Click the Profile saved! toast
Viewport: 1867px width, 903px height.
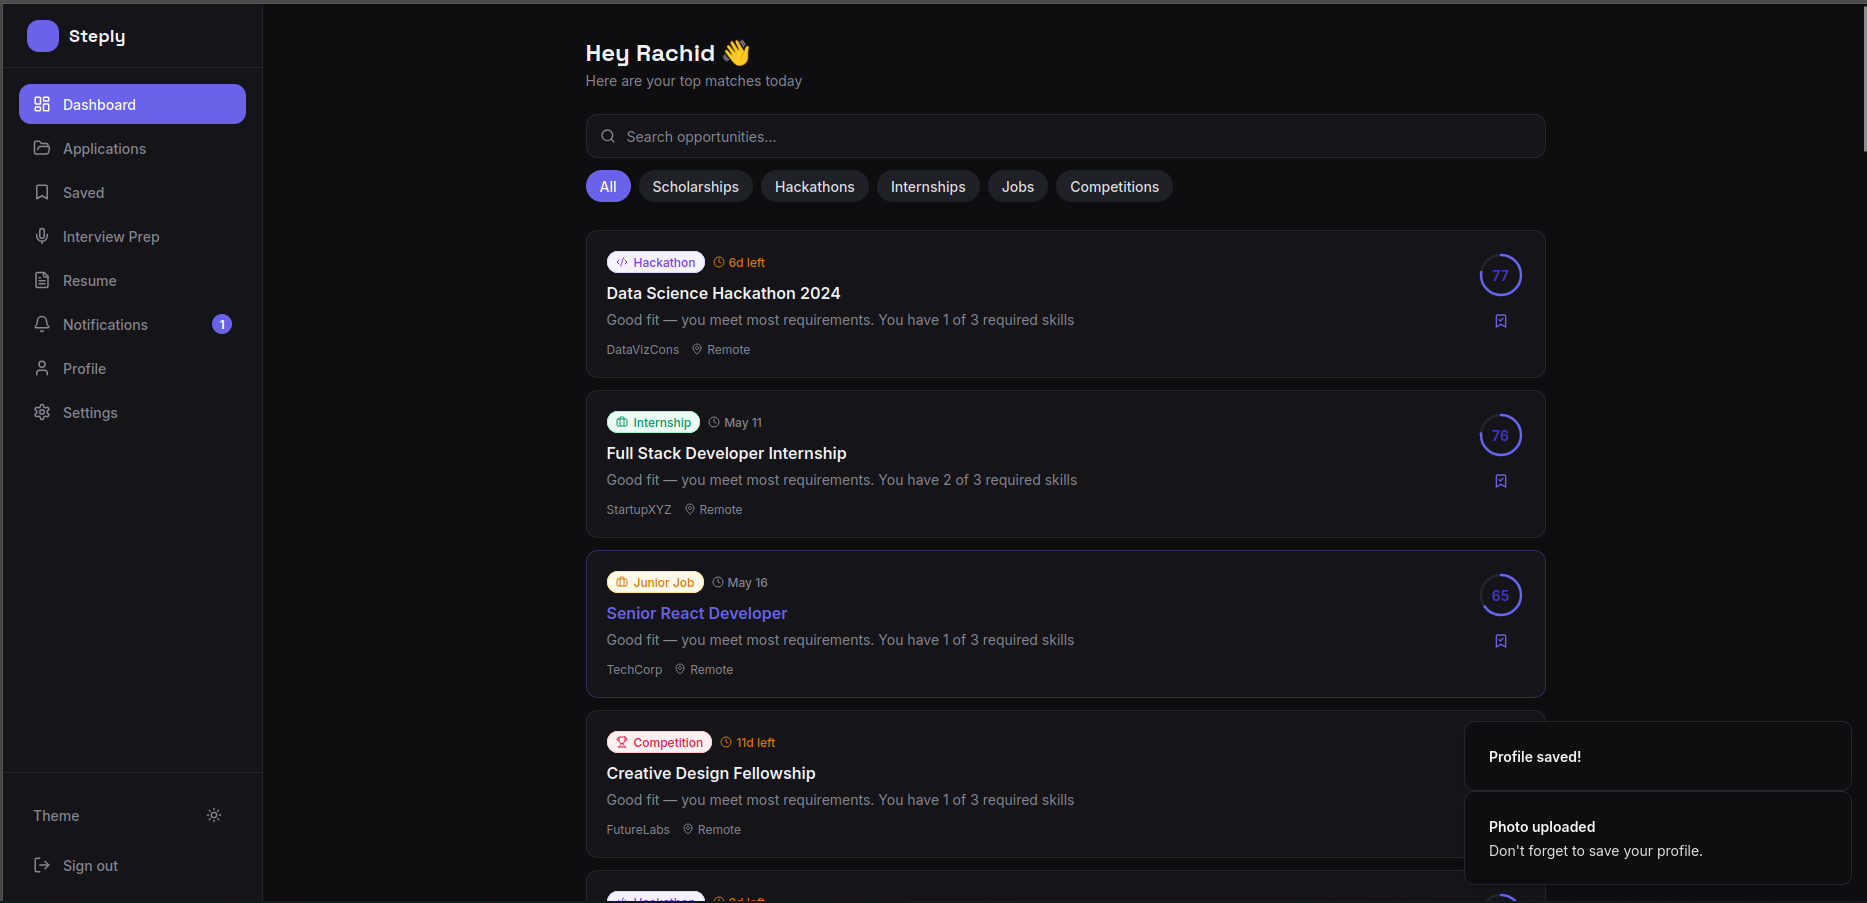[x=1657, y=756]
